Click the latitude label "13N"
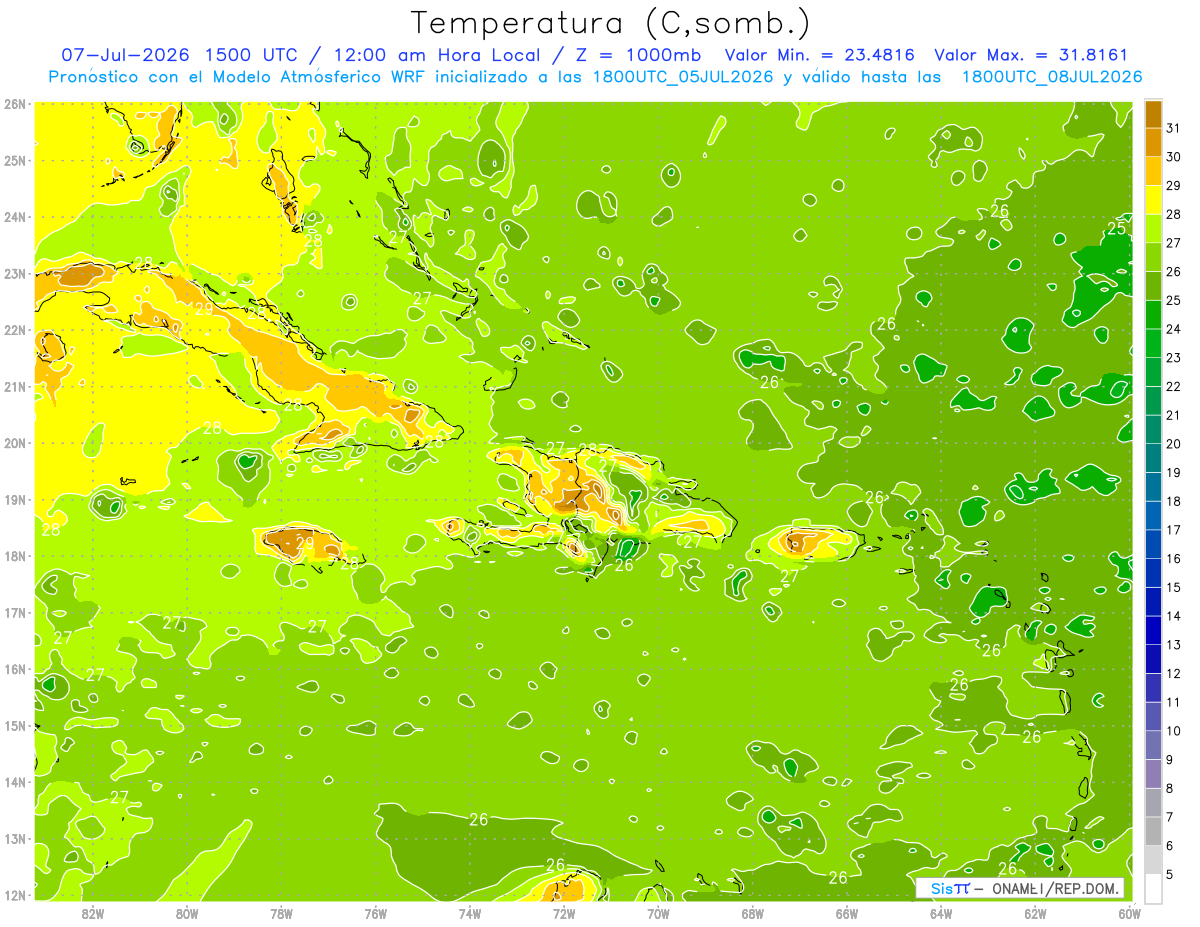Image resolution: width=1200 pixels, height=927 pixels. [x=14, y=838]
